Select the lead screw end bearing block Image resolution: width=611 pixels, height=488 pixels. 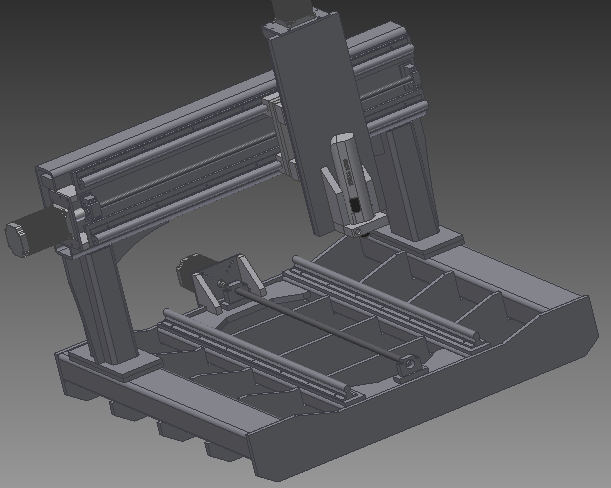pyautogui.click(x=410, y=367)
